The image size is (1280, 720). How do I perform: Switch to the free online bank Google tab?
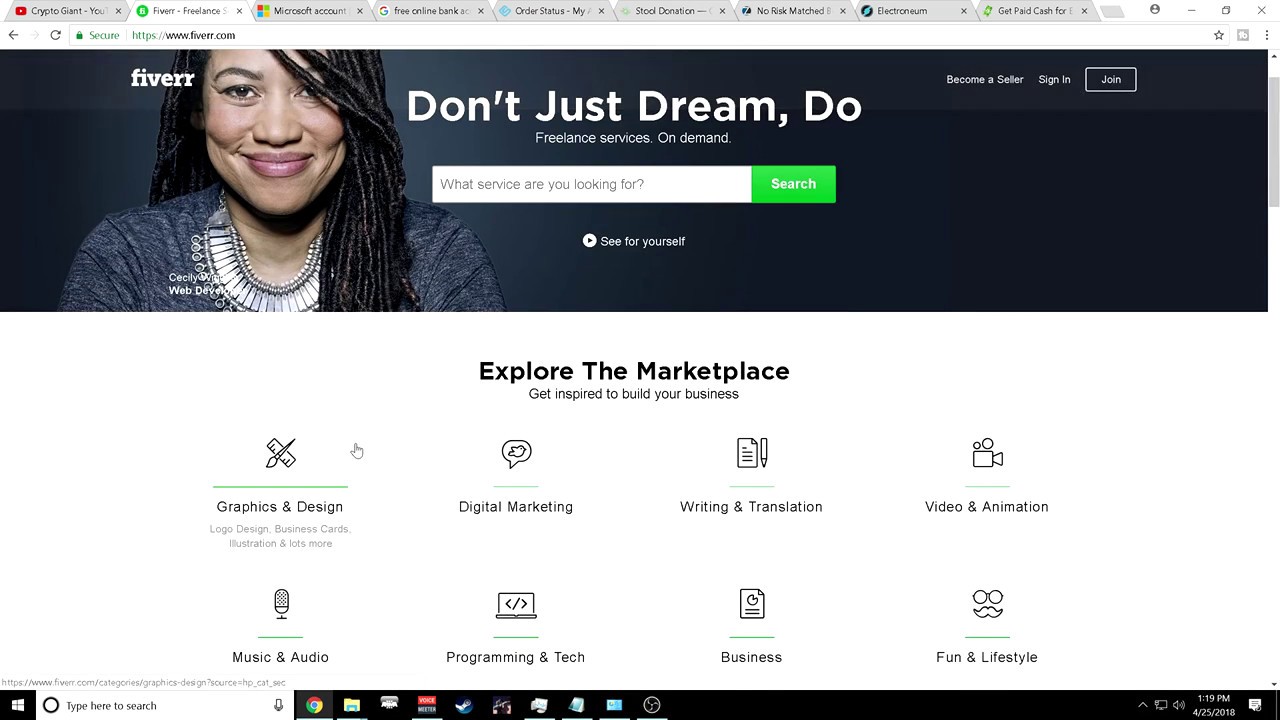pyautogui.click(x=431, y=11)
